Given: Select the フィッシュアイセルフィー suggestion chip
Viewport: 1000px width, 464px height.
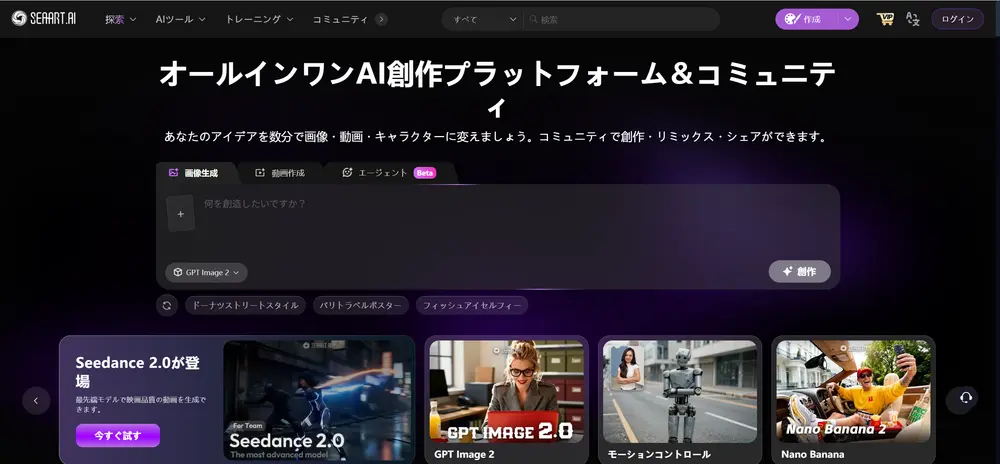Looking at the screenshot, I should 472,305.
